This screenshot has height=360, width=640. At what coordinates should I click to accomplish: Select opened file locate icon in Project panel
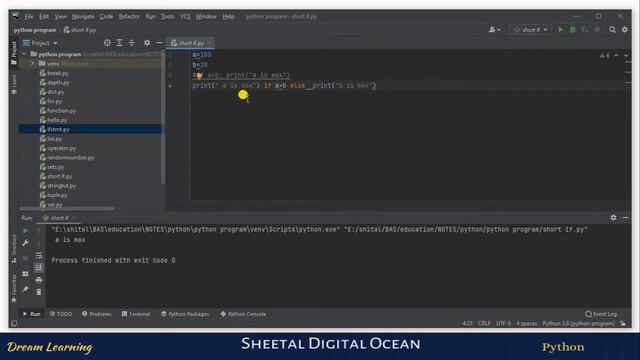tap(107, 43)
